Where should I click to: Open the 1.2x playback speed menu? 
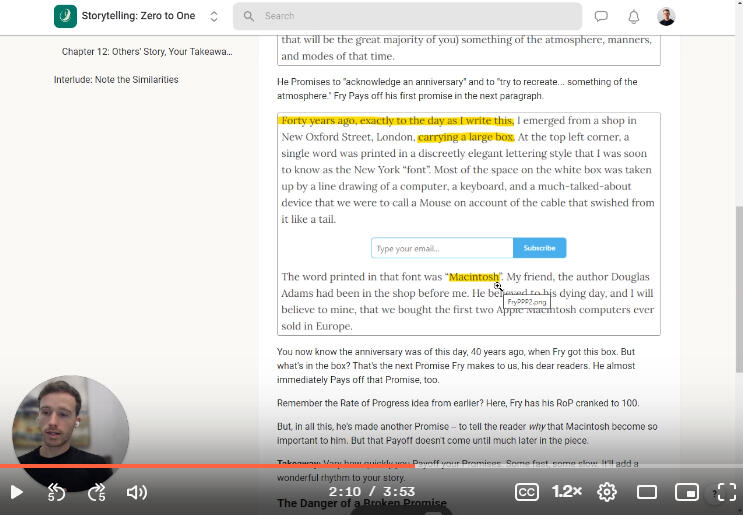[x=567, y=492]
